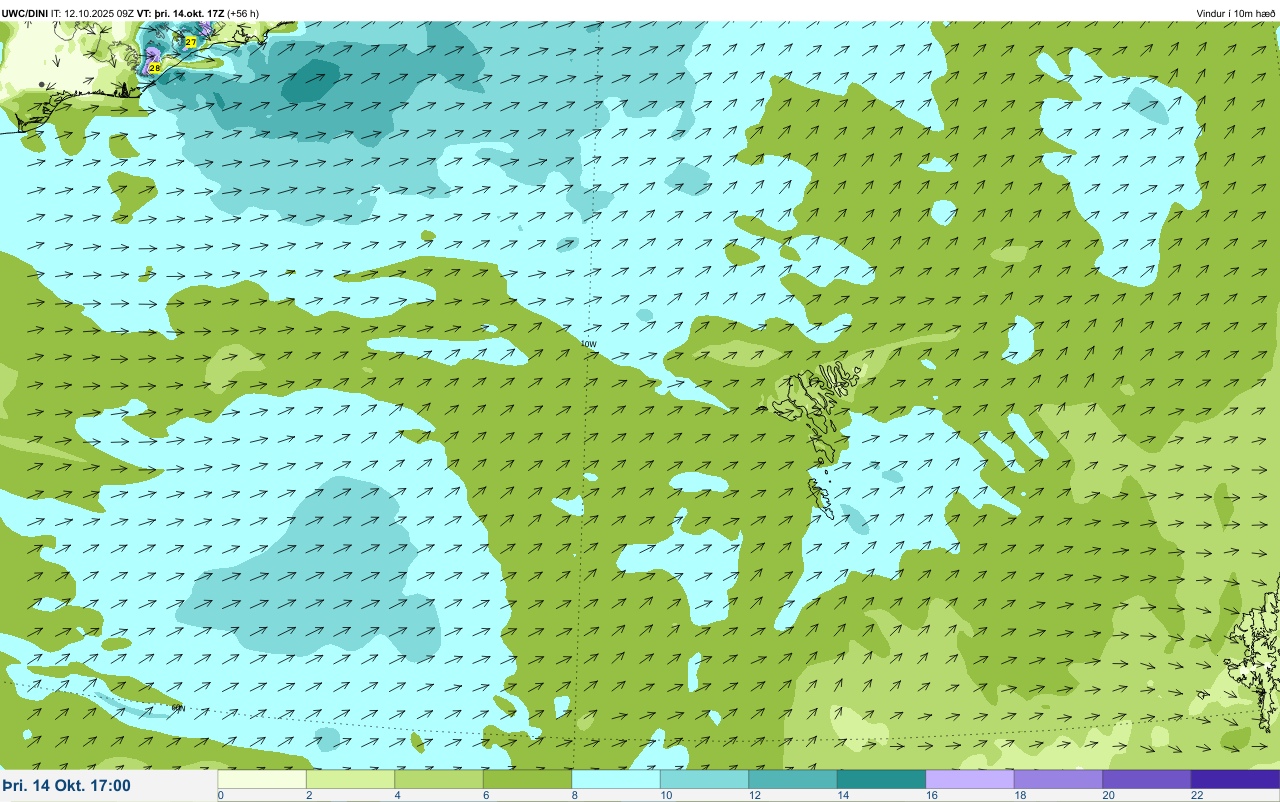Pick the darkest purple legend swatch above 22

[x=1235, y=779]
